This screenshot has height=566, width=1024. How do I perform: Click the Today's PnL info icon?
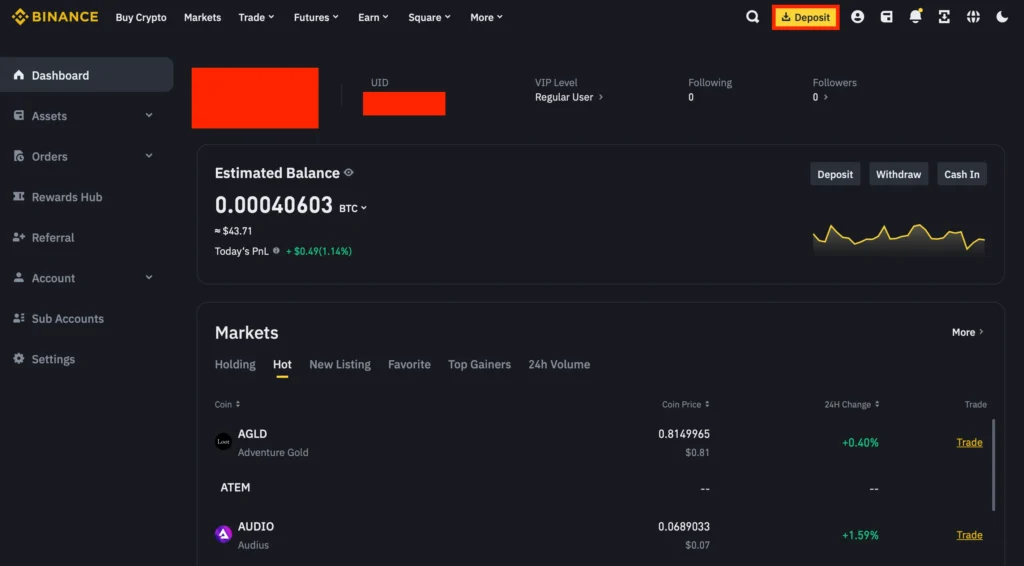click(276, 251)
